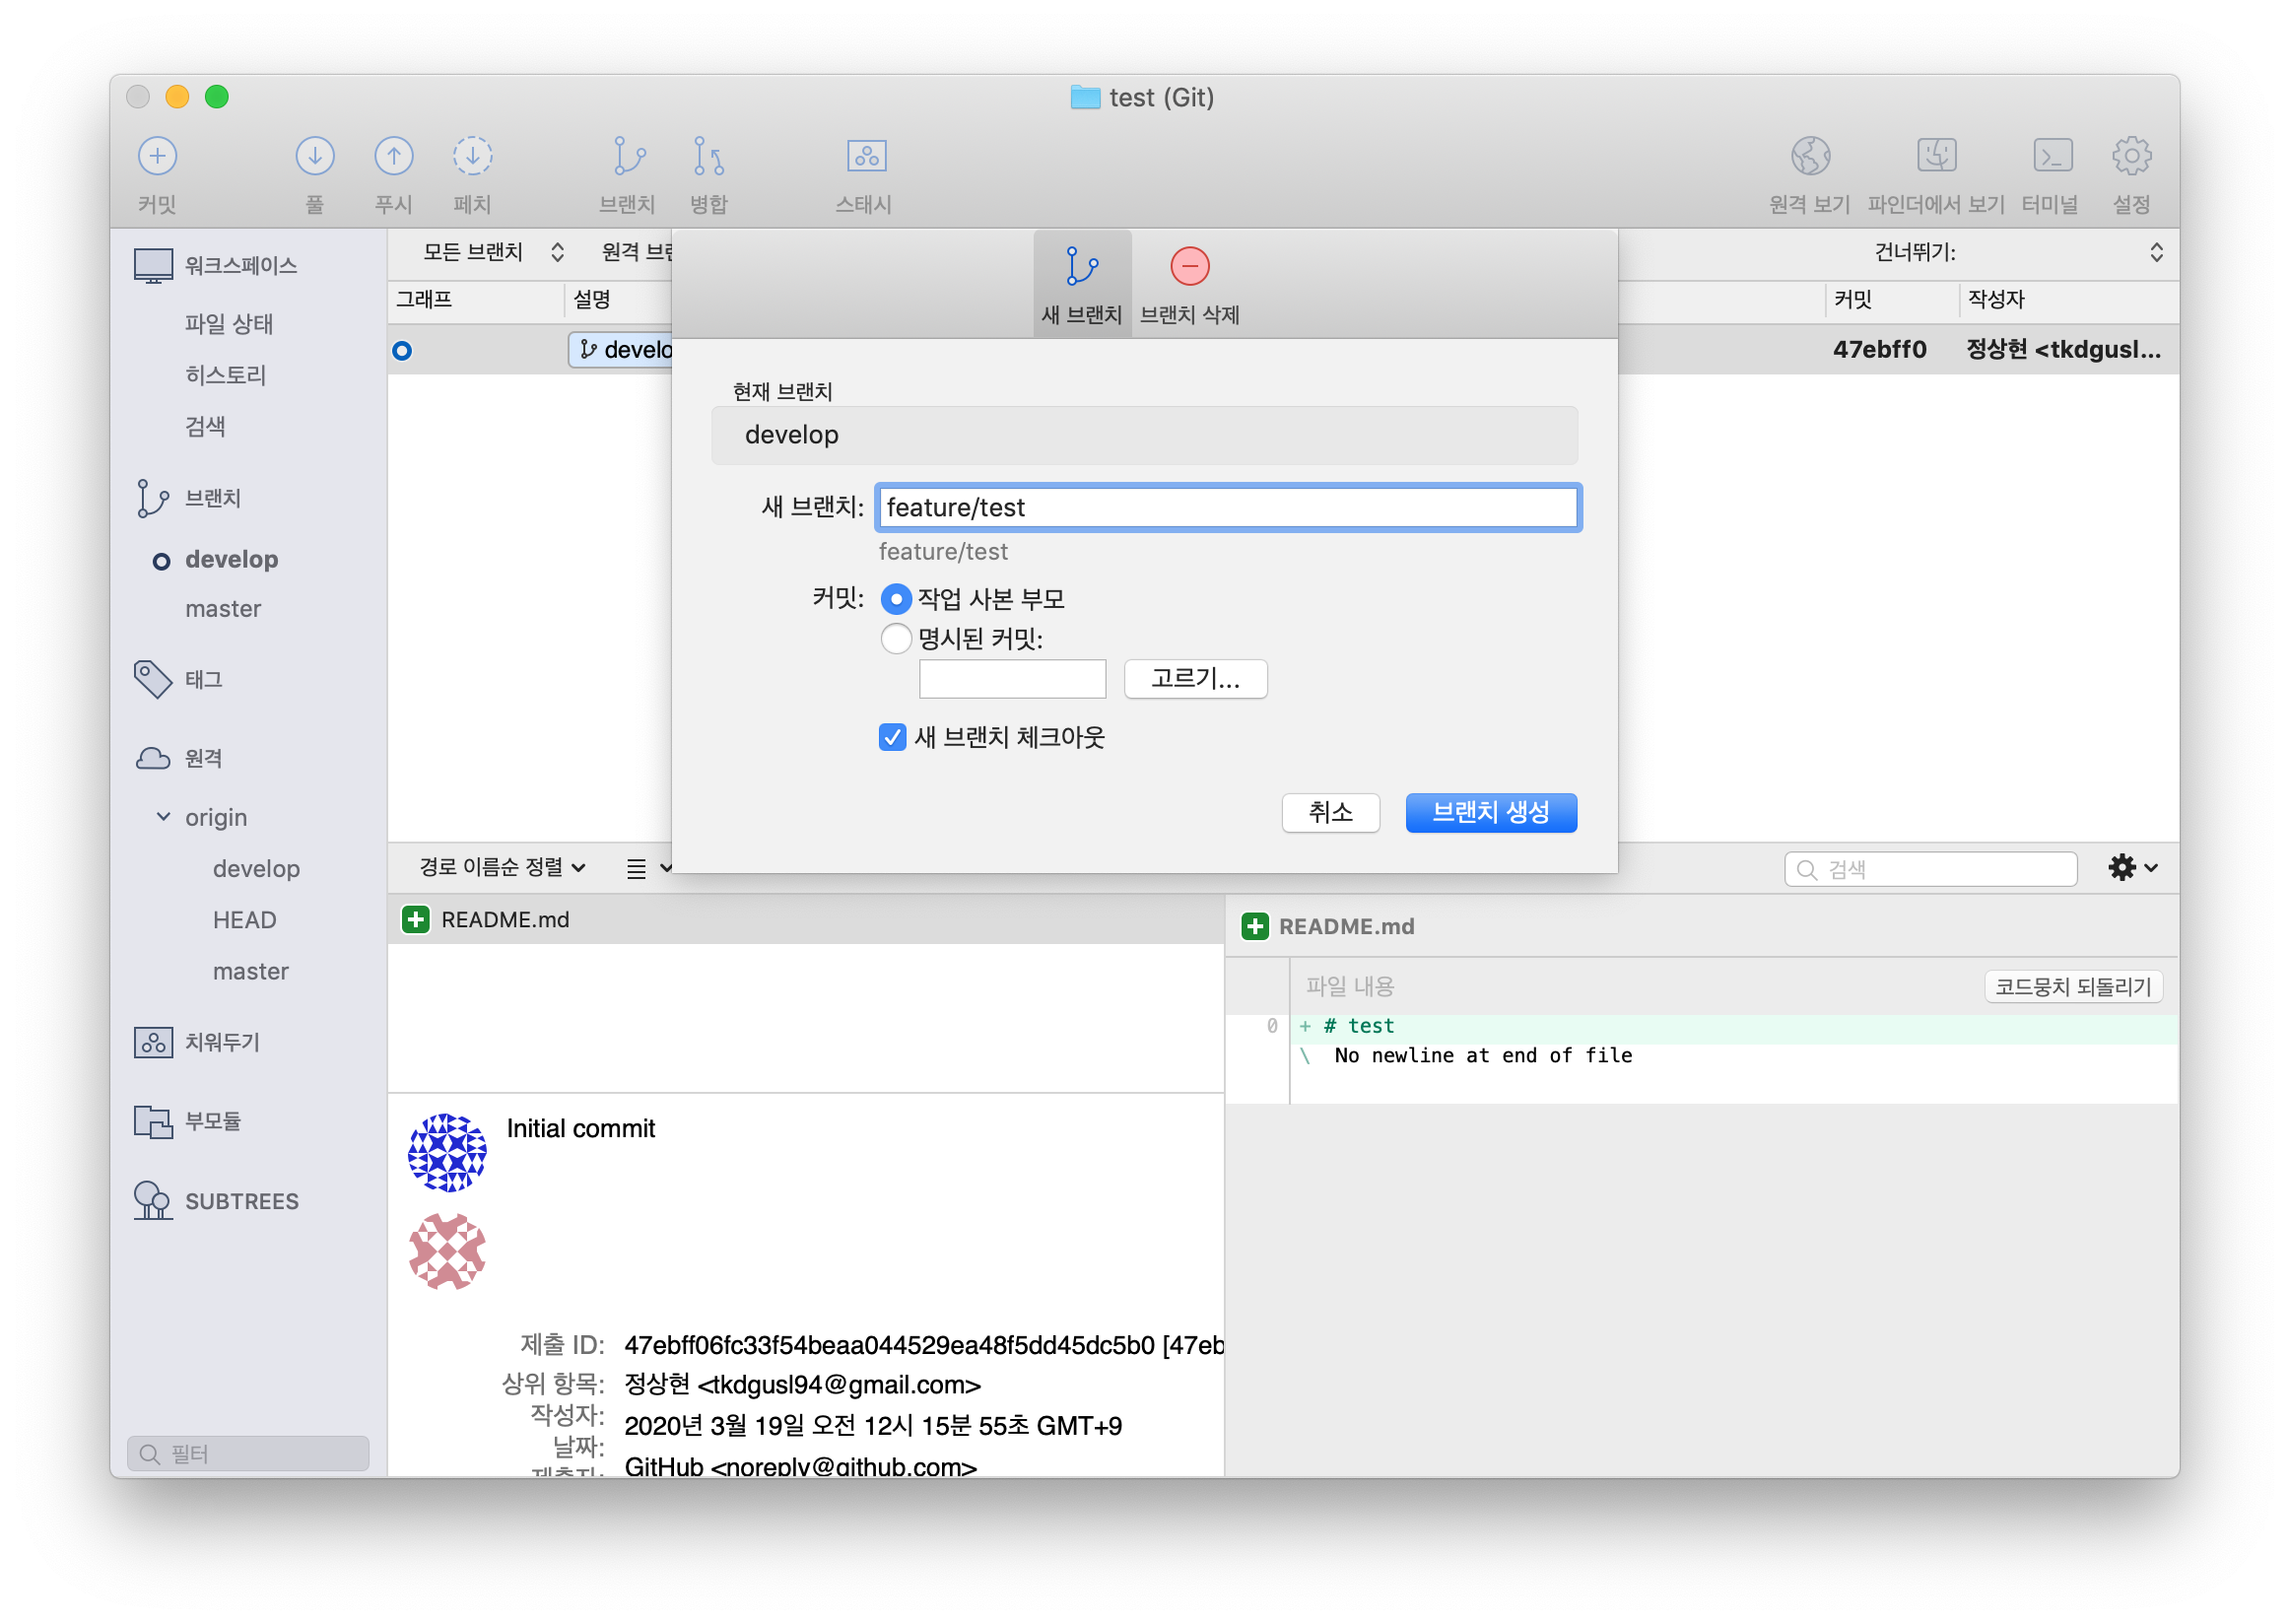
Task: Click the 취소 button
Action: click(1330, 812)
